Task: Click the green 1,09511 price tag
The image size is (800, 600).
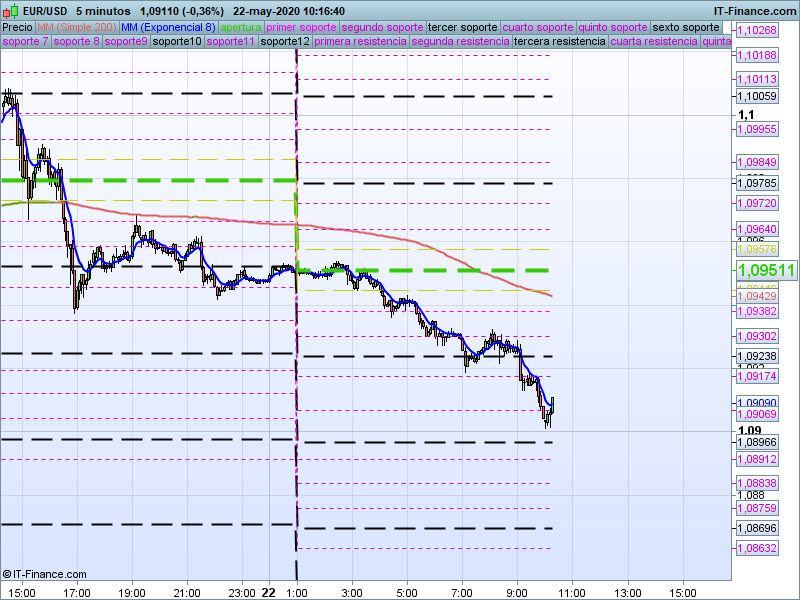Action: click(x=765, y=270)
